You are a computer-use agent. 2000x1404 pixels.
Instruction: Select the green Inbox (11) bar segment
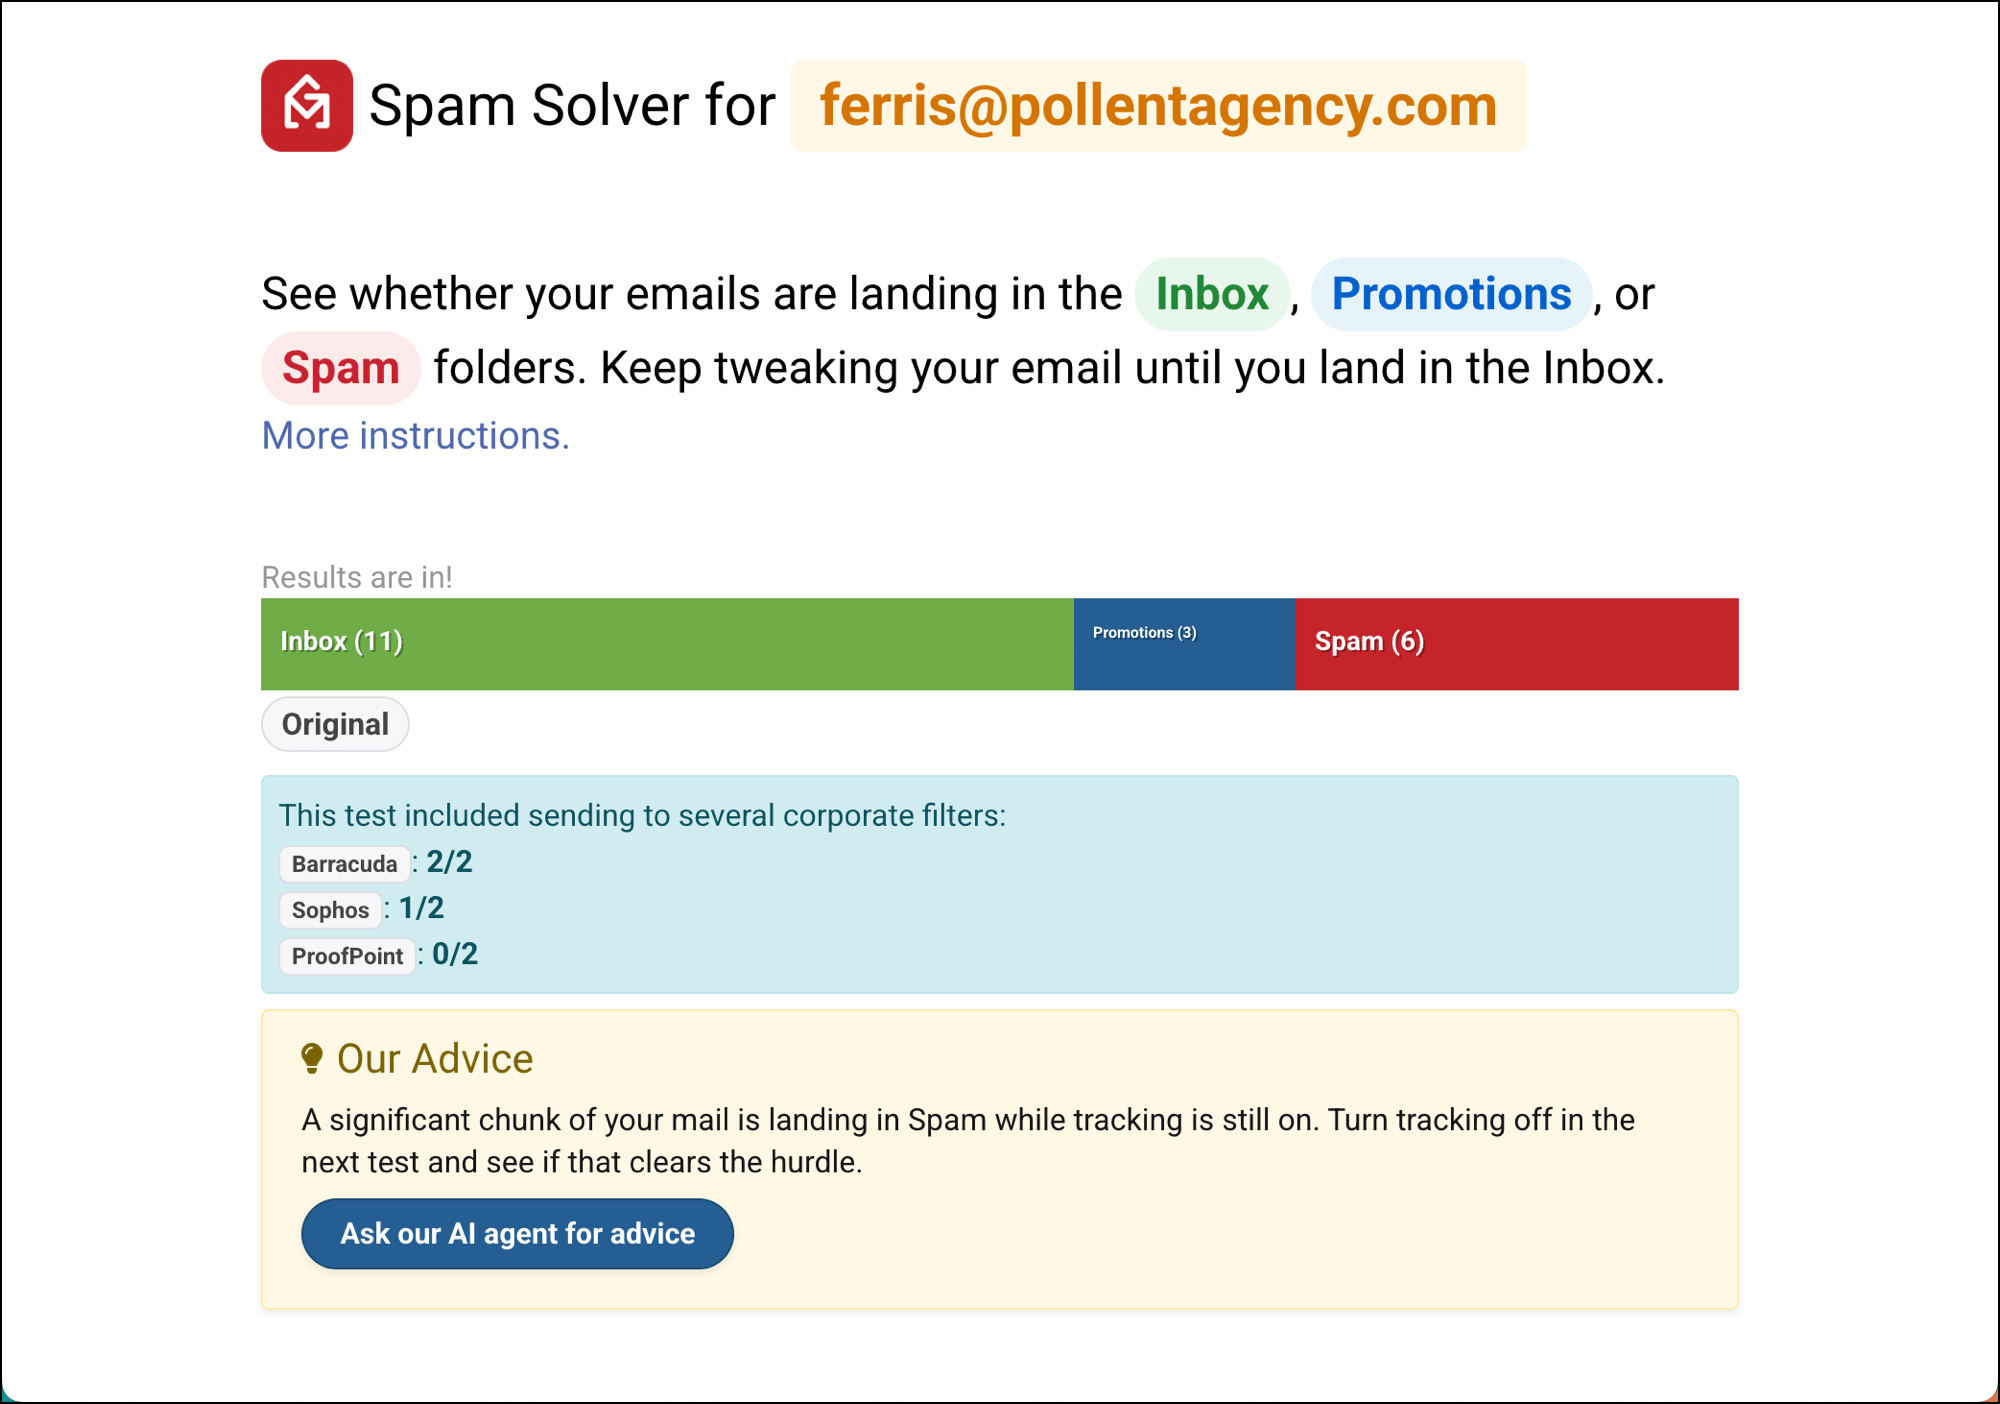(x=667, y=643)
